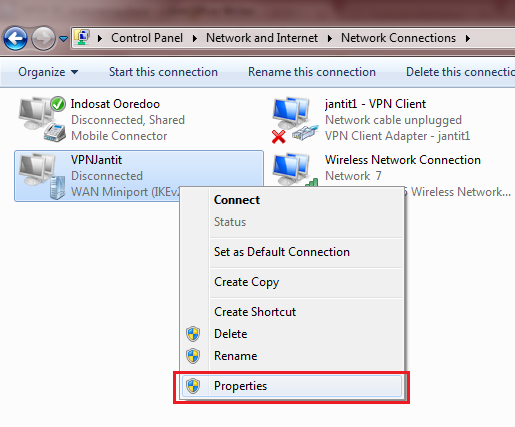
Task: Click Start this connection
Action: point(163,72)
